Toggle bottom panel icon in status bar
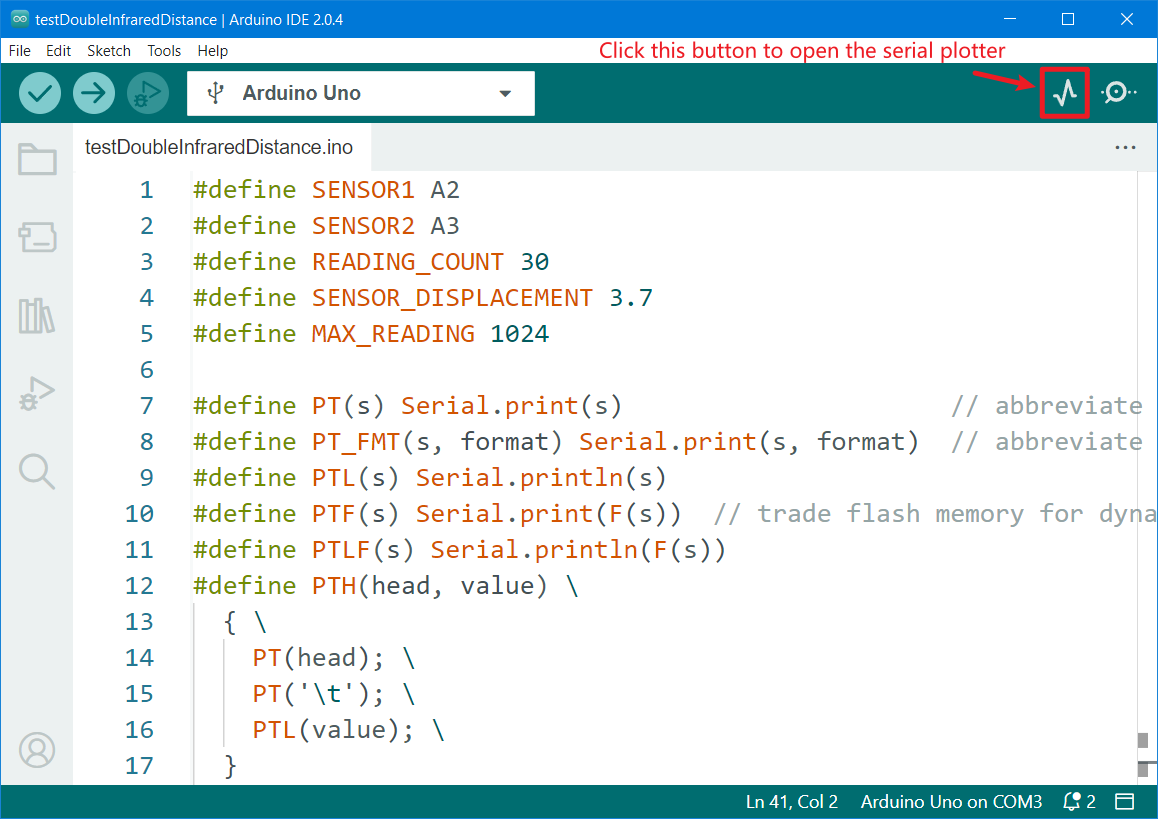Viewport: 1158px width, 819px height. pos(1125,801)
